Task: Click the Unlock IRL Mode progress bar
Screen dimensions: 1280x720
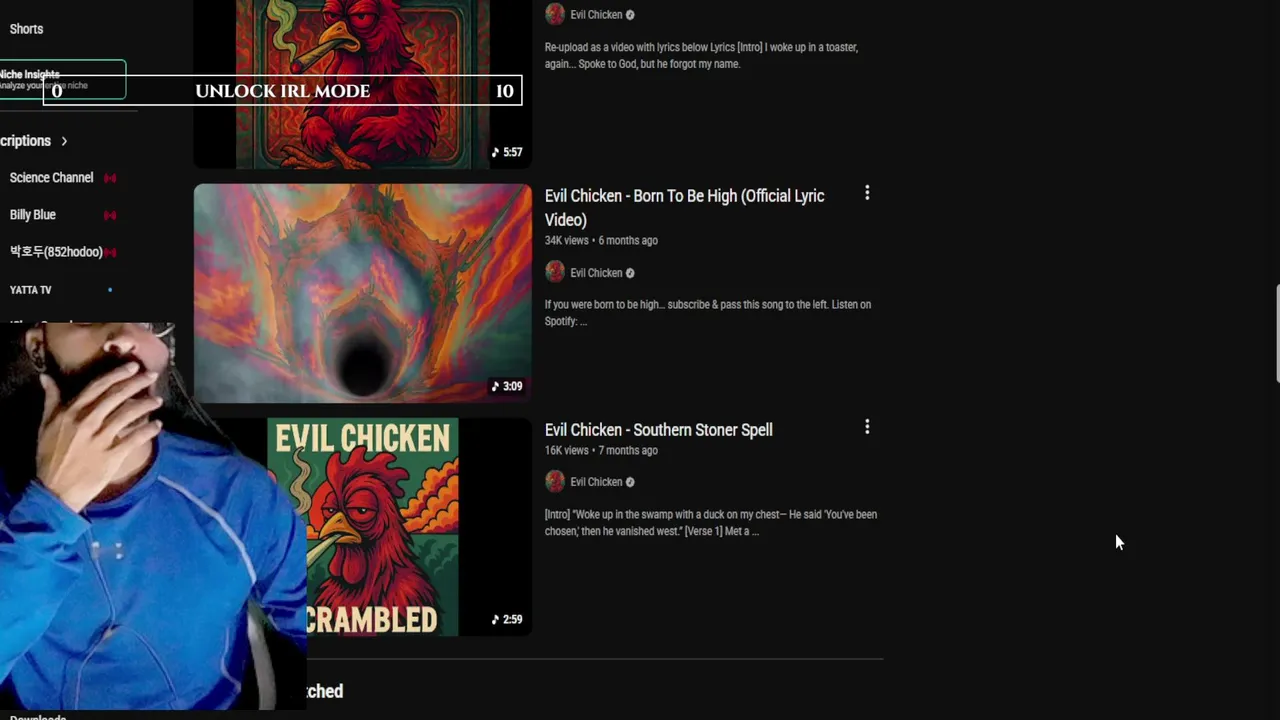Action: (282, 91)
